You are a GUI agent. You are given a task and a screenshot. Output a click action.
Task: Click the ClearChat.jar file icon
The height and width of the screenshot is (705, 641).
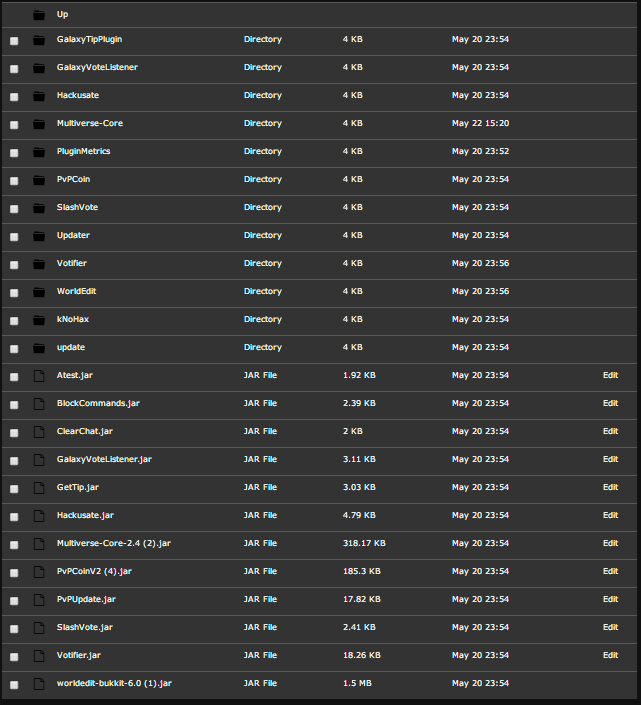tap(39, 432)
